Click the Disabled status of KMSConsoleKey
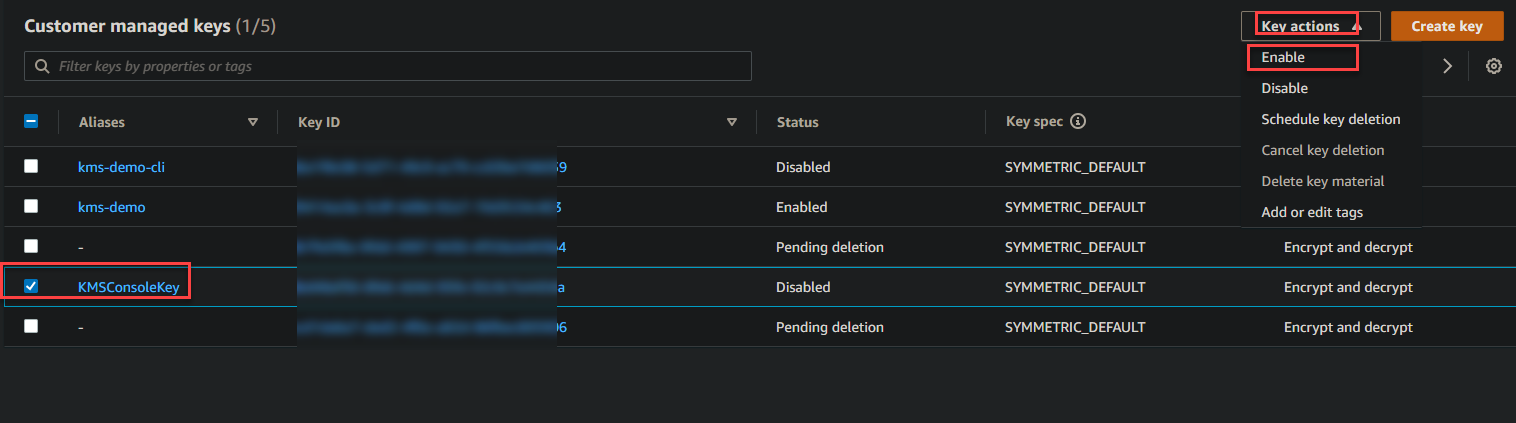1516x423 pixels. [x=803, y=287]
